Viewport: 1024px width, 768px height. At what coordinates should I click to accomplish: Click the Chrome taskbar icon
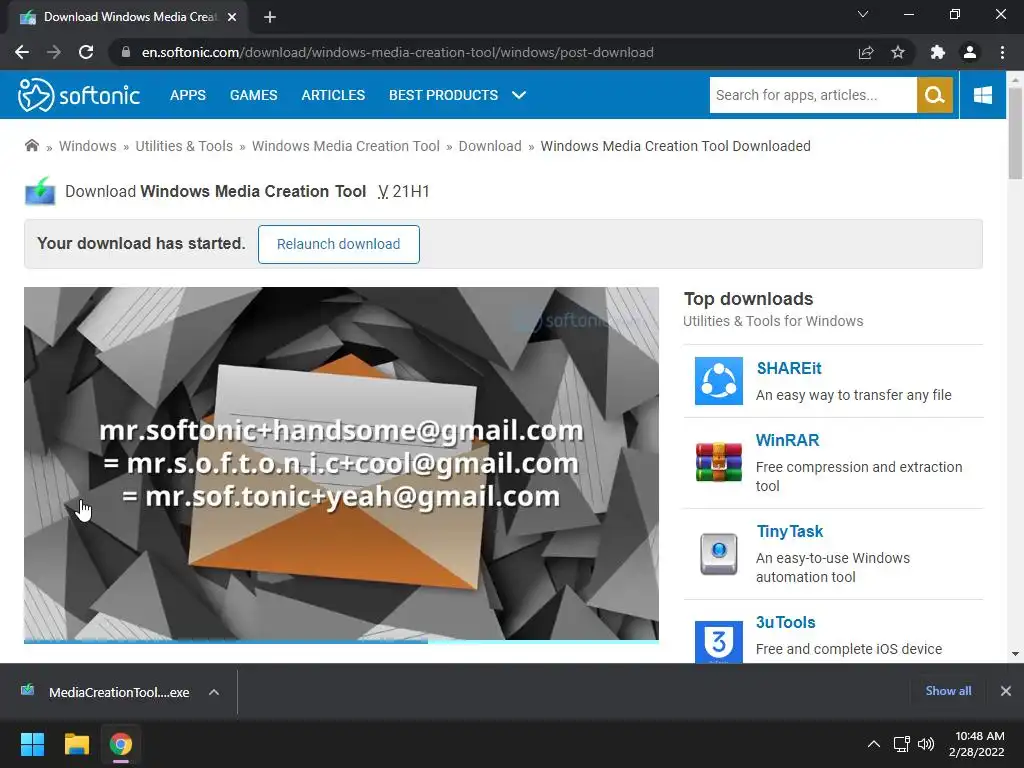pos(121,744)
